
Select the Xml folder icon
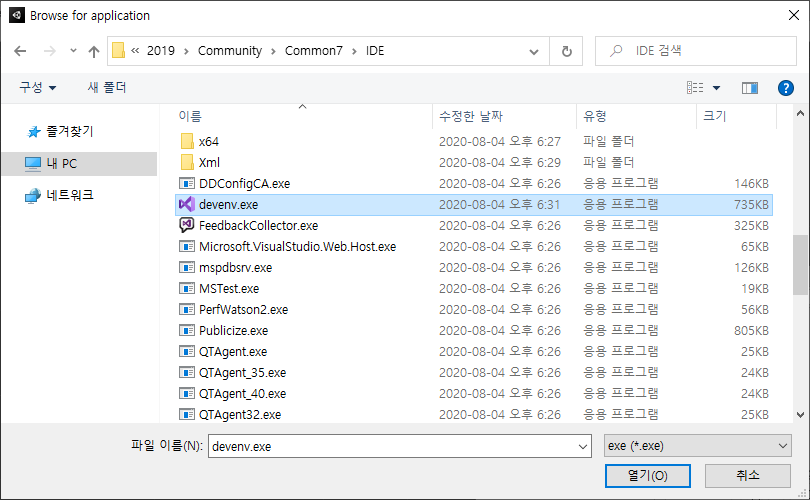(x=188, y=162)
